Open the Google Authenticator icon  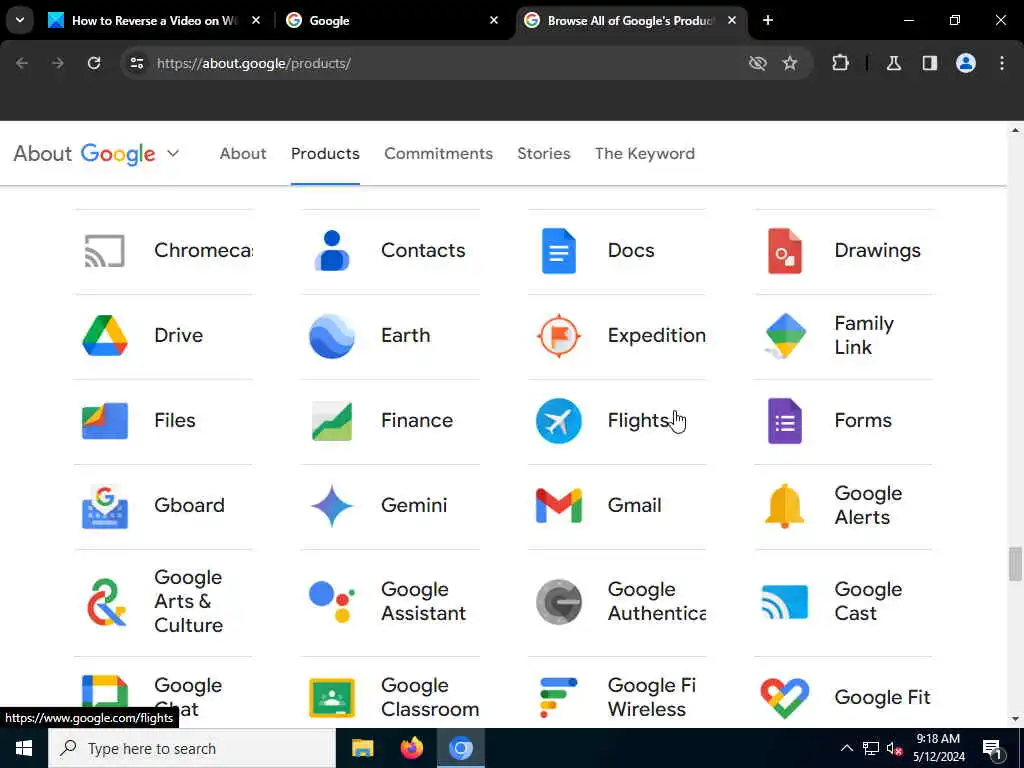coord(559,602)
